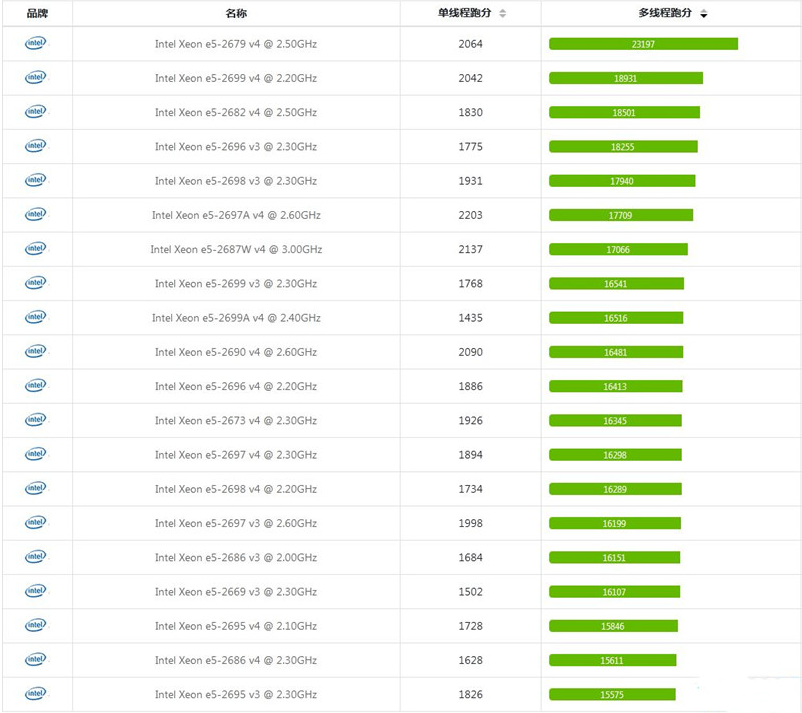This screenshot has height=713, width=802.
Task: Click the green 15846 score bar
Action: pos(613,626)
